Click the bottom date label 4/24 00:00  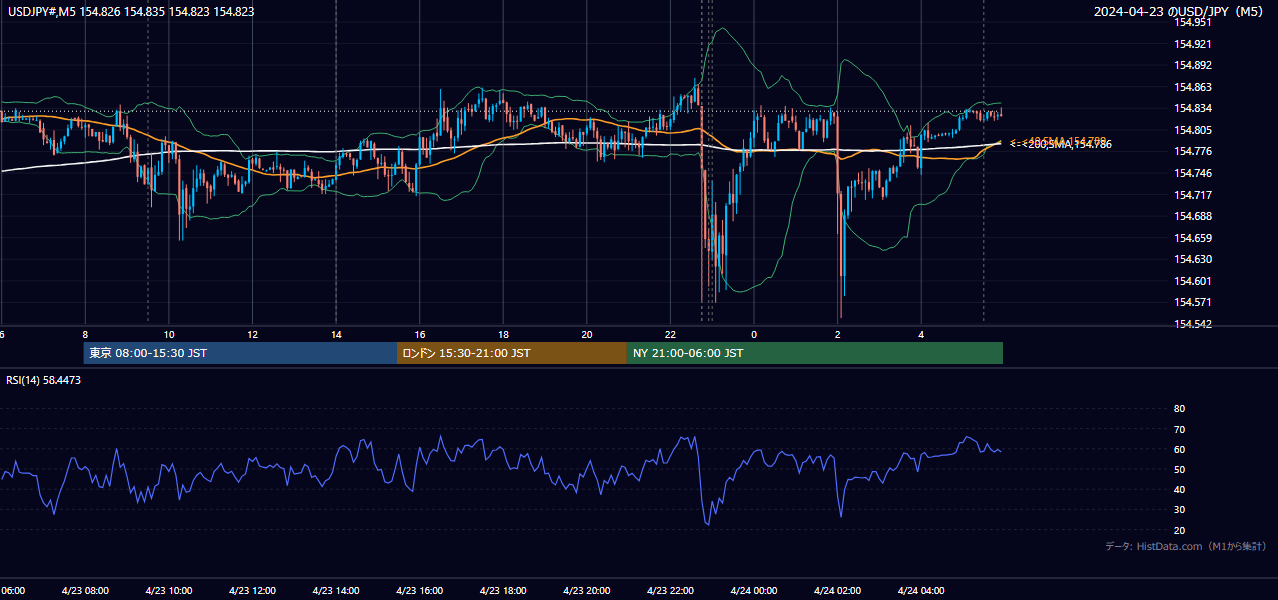754,591
